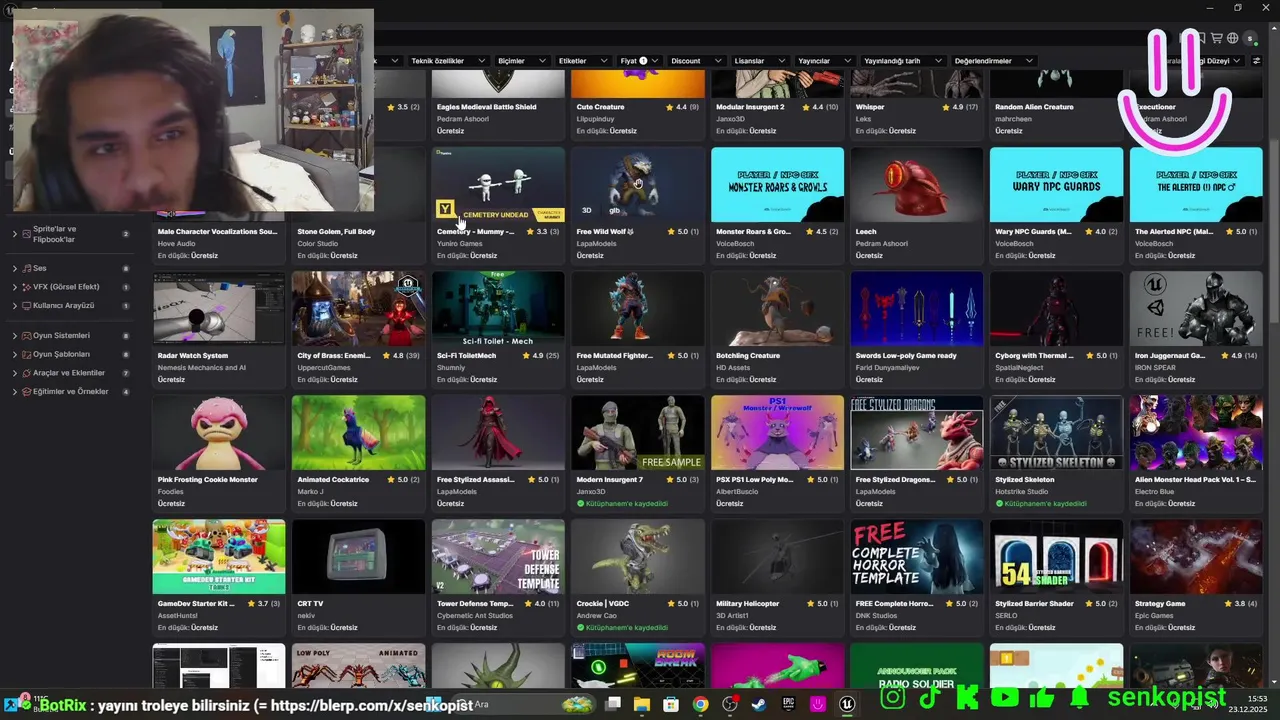This screenshot has width=1280, height=720.
Task: Click the Kullanıcı Arayüzü monitor icon
Action: coord(25,305)
